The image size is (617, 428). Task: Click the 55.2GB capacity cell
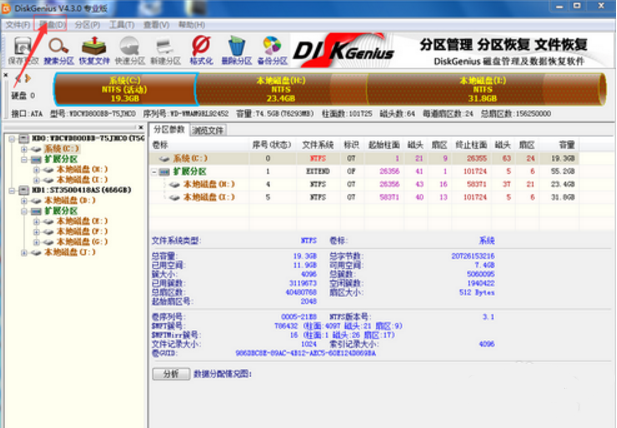563,172
